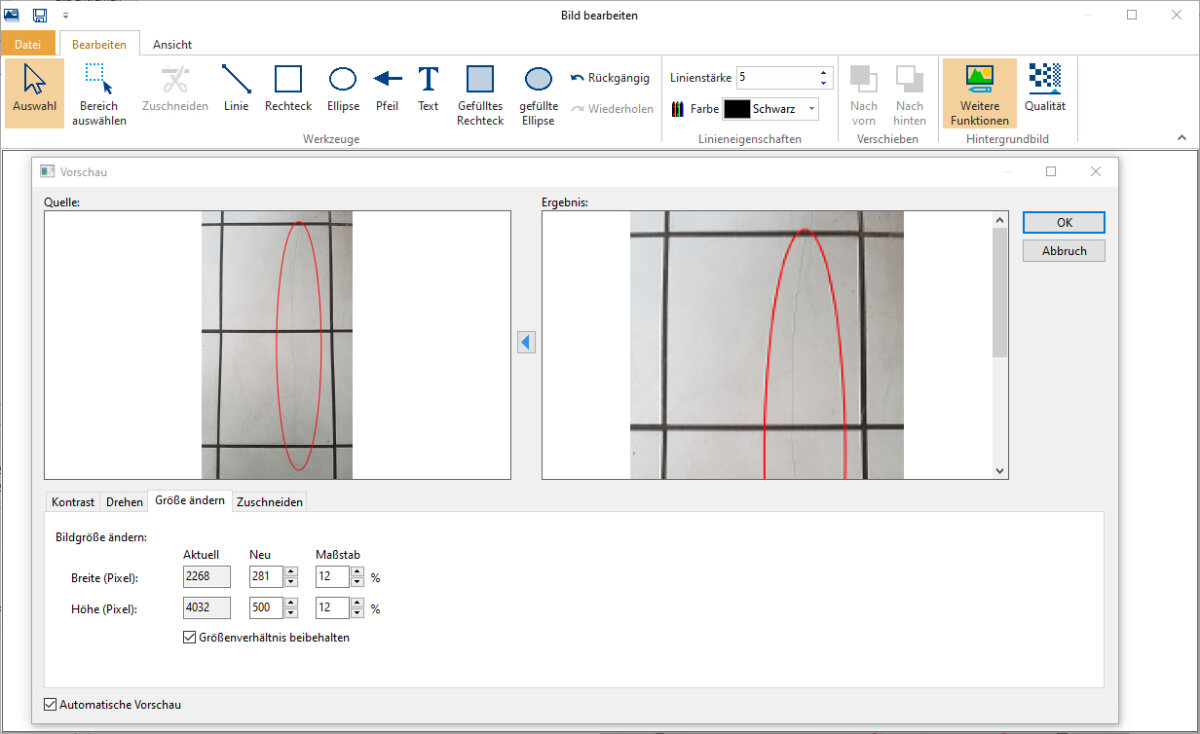Cancel via the Abbruch button
This screenshot has height=734, width=1200.
pos(1064,251)
